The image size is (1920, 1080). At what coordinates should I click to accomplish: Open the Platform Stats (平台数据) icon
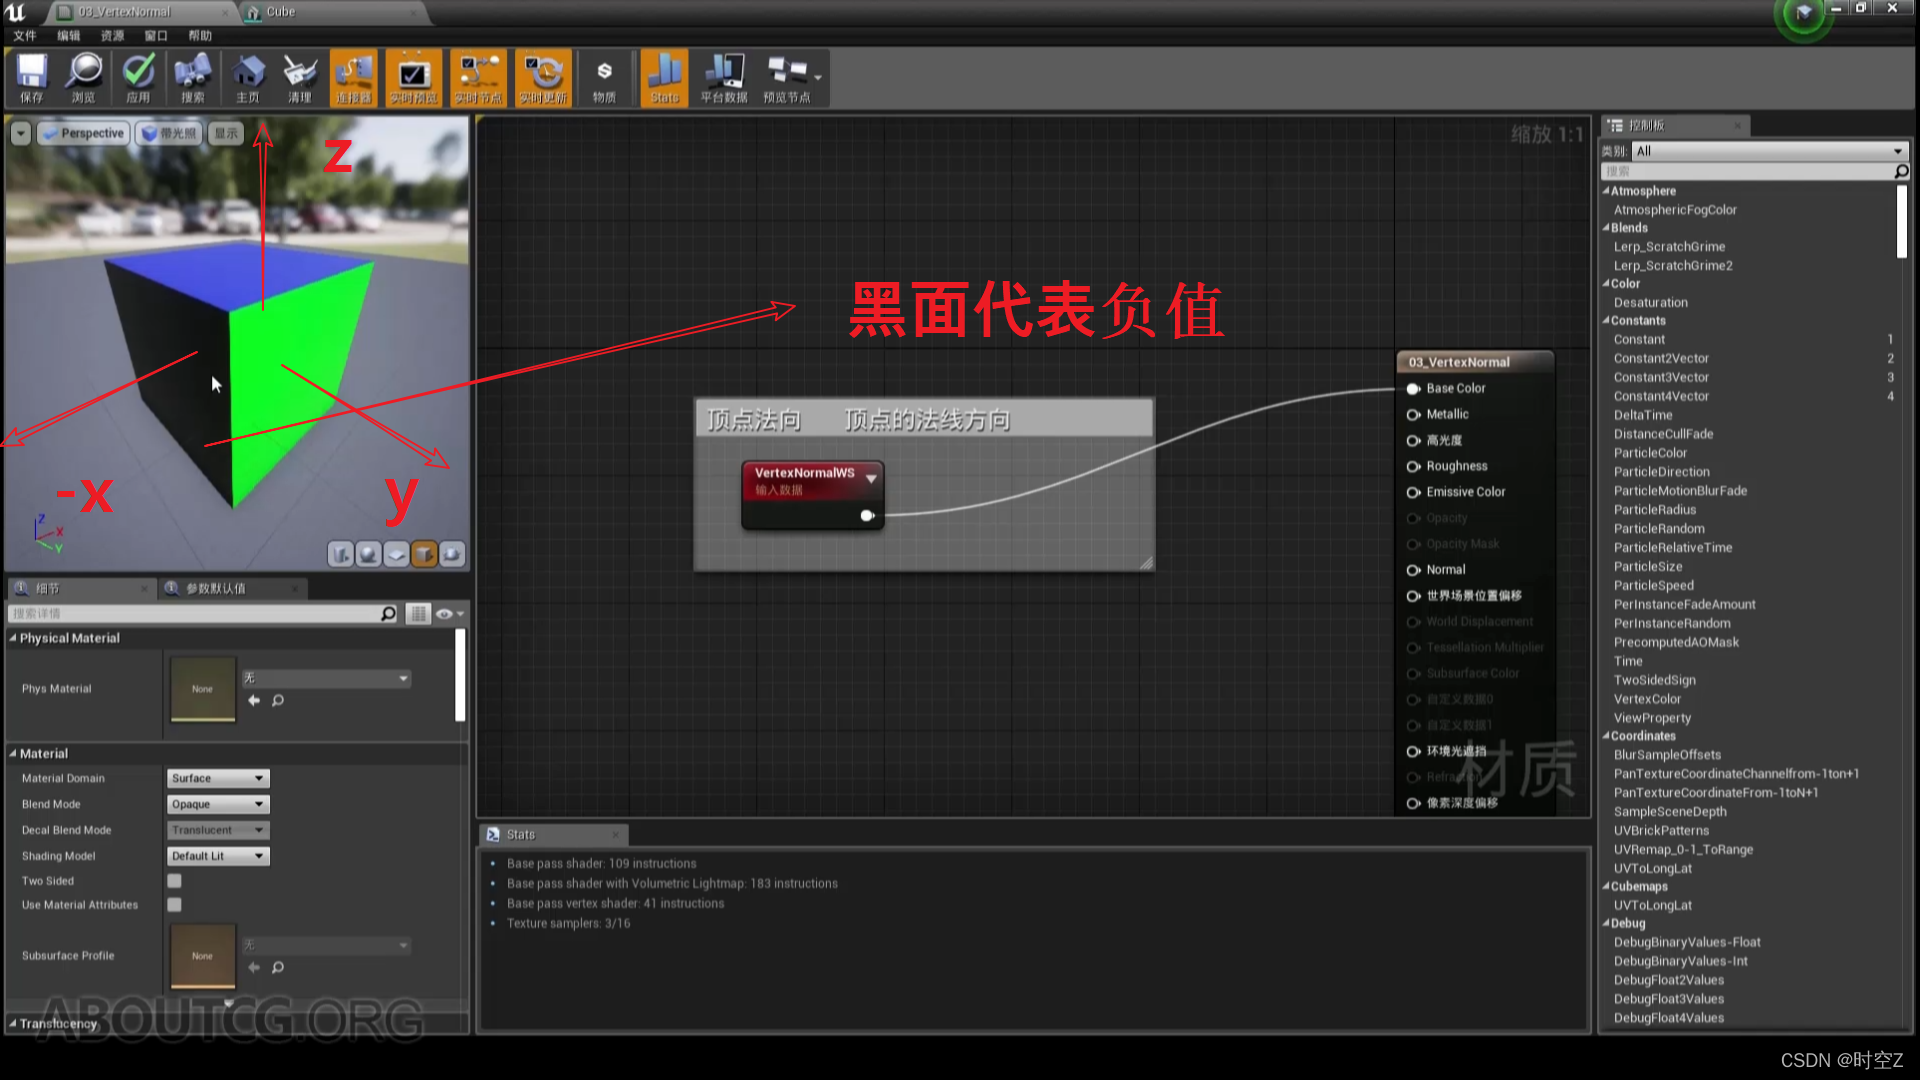tap(723, 77)
